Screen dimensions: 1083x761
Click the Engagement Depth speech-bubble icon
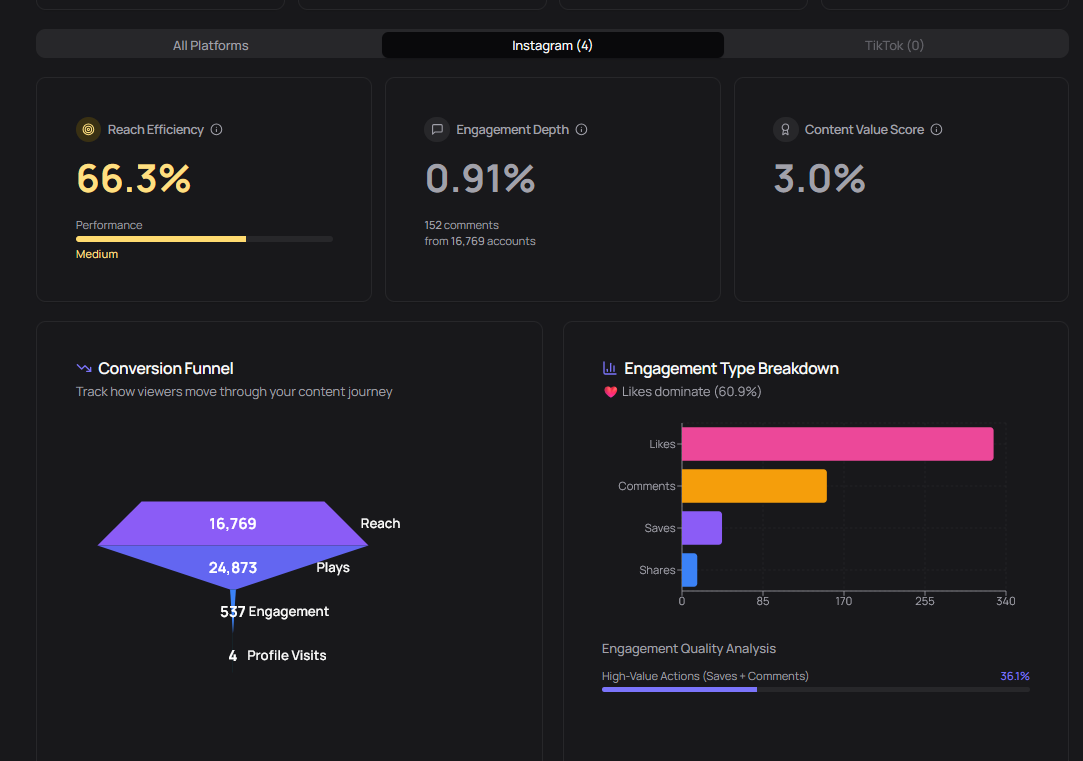pyautogui.click(x=437, y=129)
